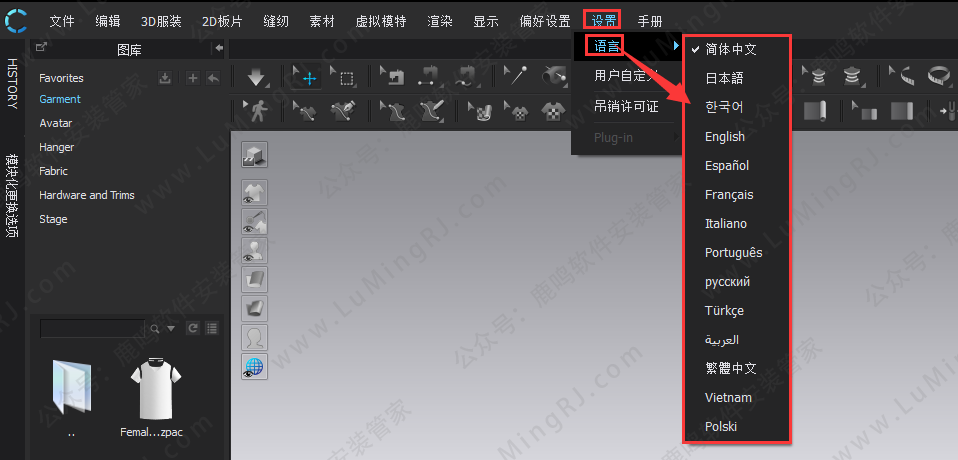
Task: Toggle garment visibility eye icon in viewport
Action: click(254, 193)
